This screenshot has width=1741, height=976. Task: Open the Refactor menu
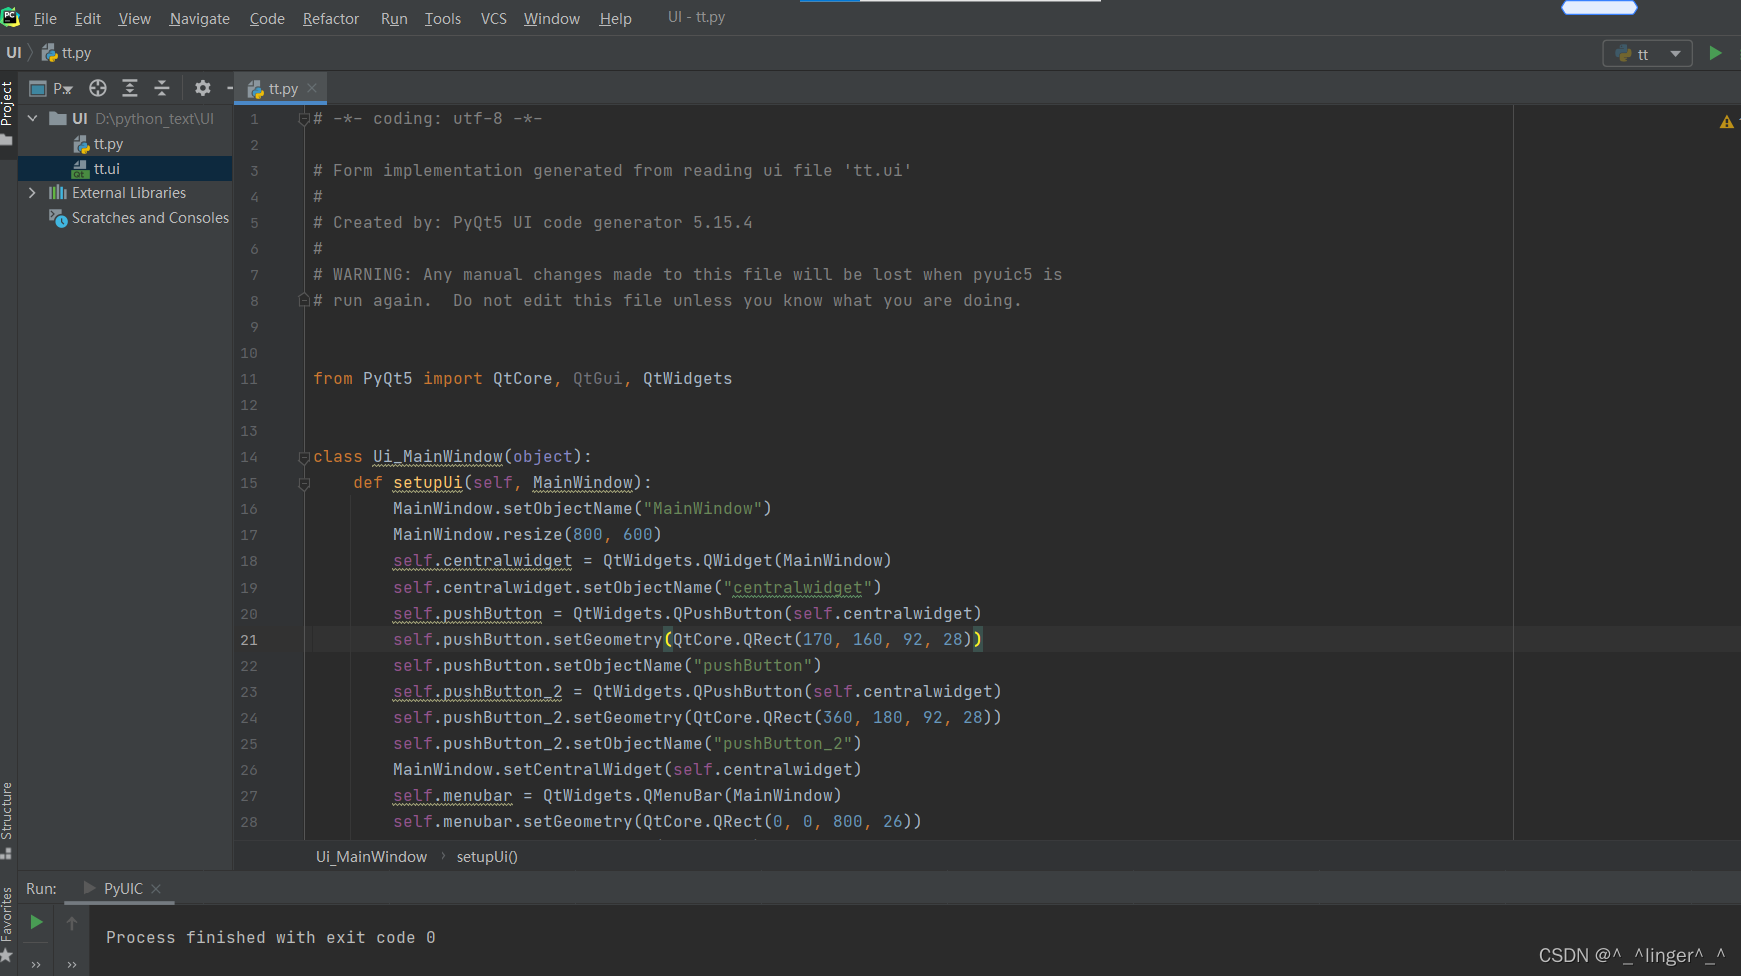pos(330,18)
